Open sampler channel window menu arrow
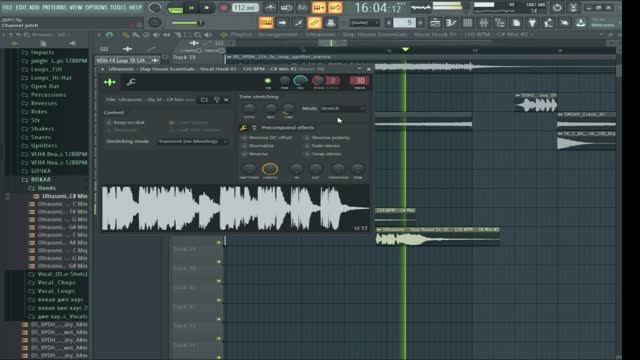The height and width of the screenshot is (360, 640). point(102,69)
